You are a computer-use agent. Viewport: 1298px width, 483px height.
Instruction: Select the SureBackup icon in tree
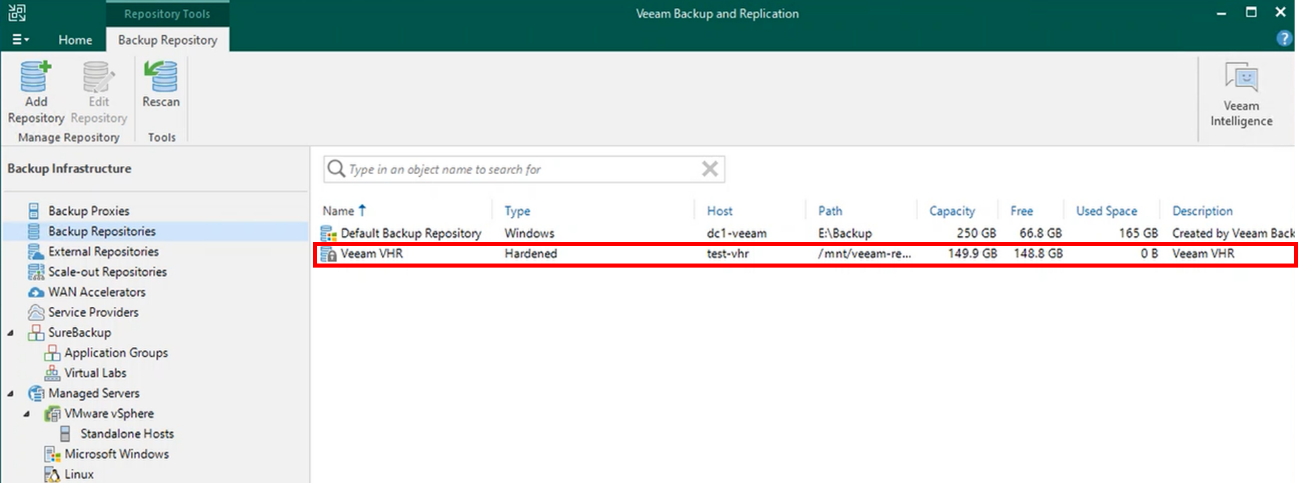tap(36, 332)
